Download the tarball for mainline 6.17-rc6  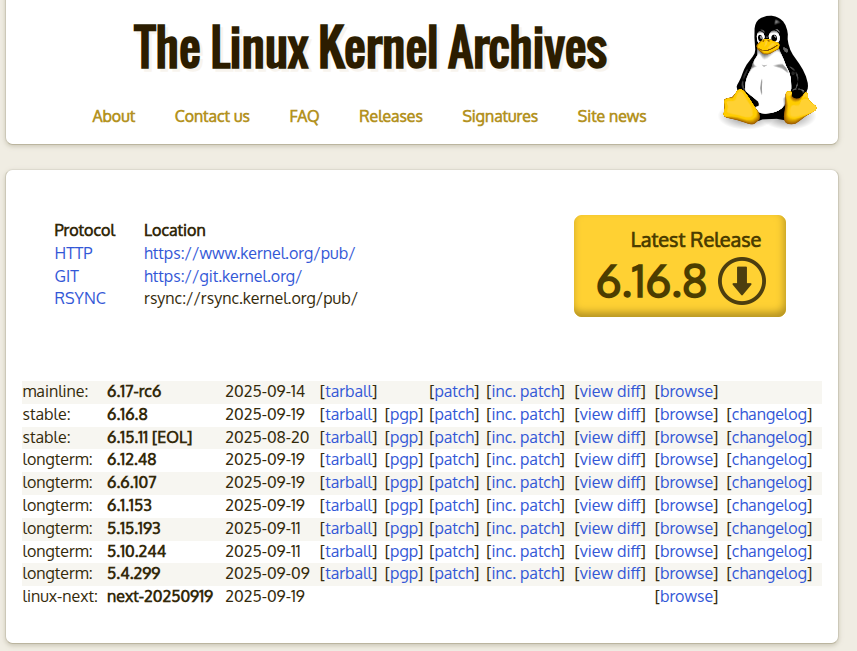[348, 391]
